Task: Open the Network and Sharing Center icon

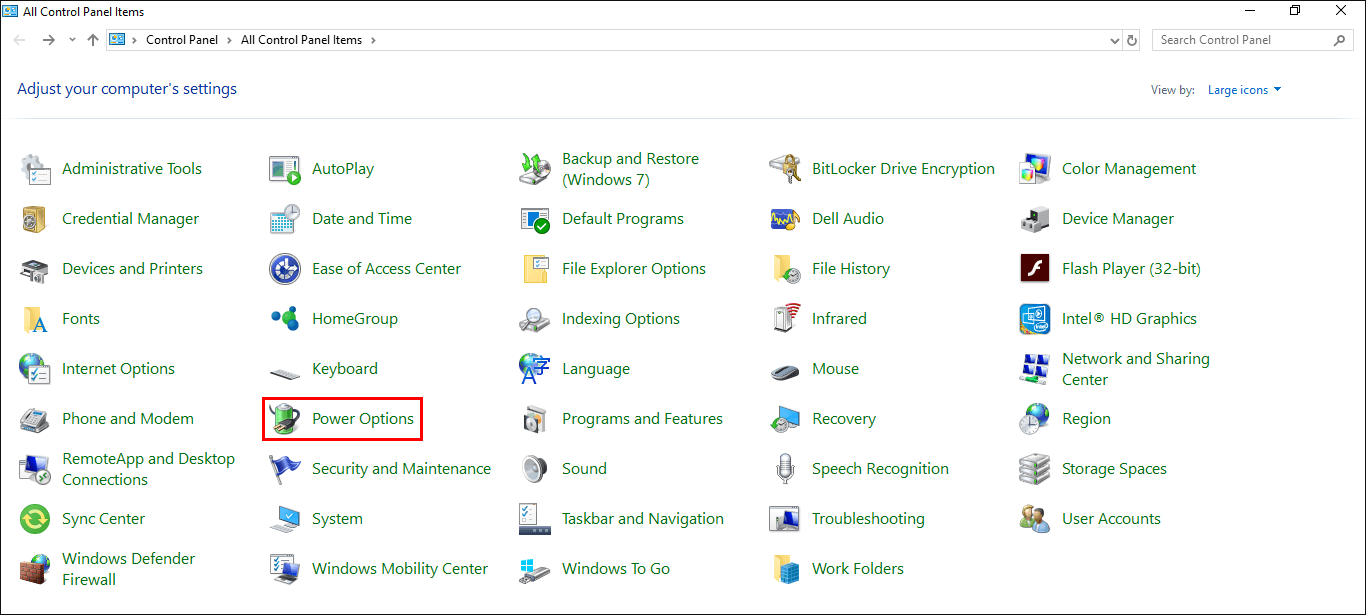Action: coord(1035,369)
